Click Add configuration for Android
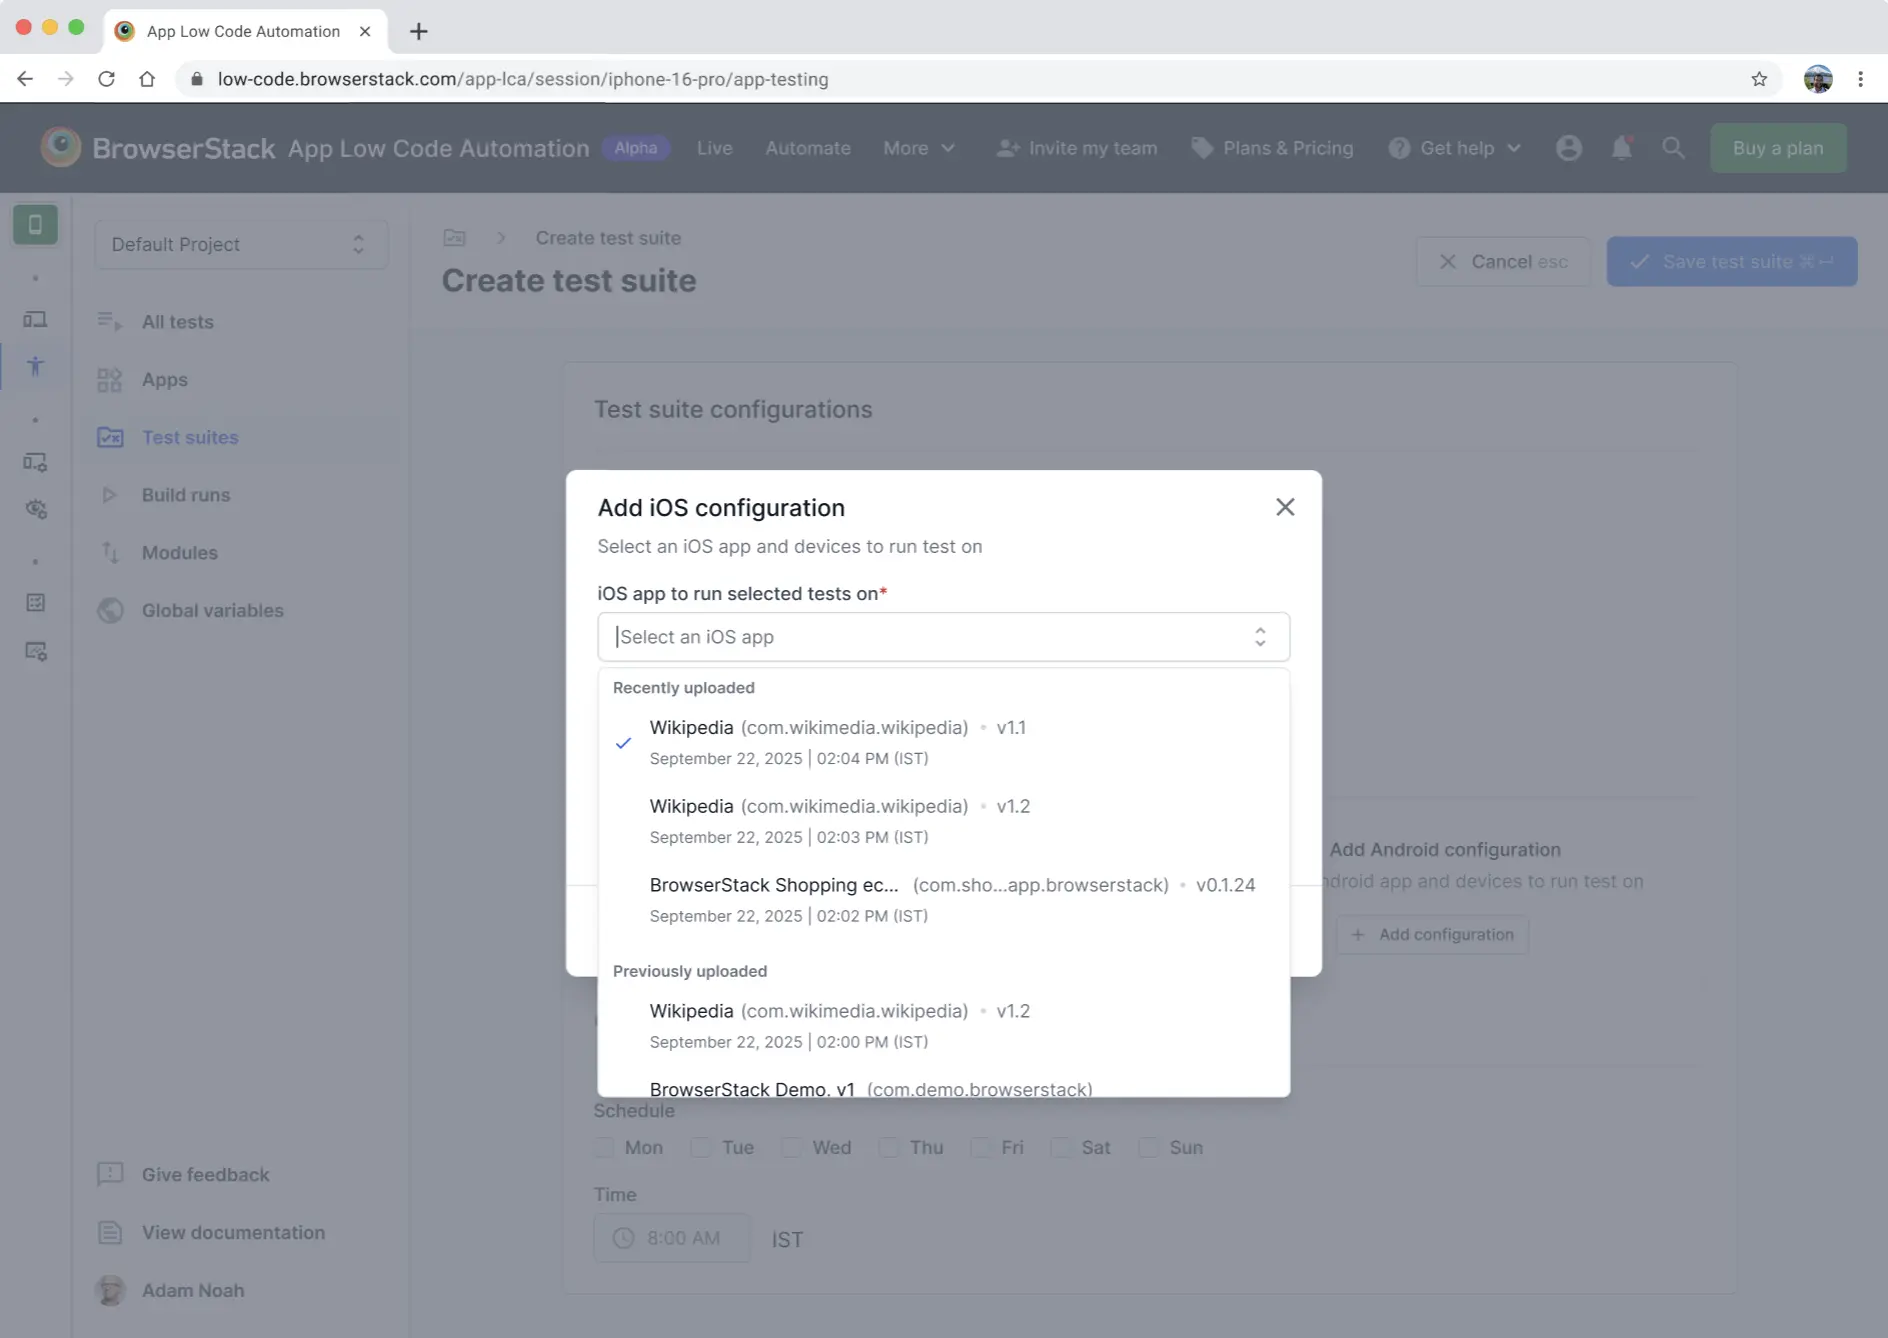1888x1338 pixels. pyautogui.click(x=1431, y=934)
